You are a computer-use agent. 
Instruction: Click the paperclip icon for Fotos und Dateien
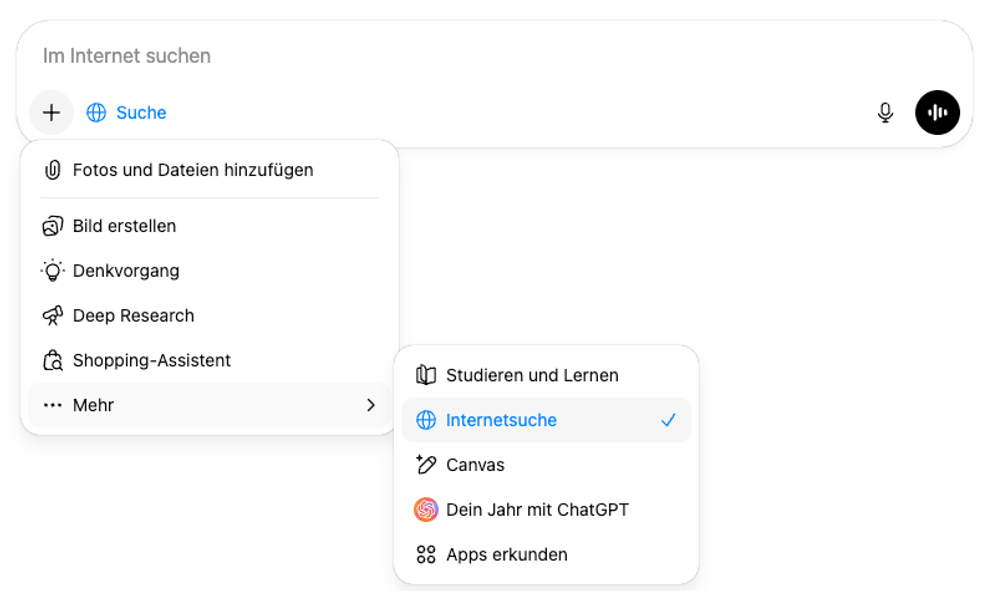coord(52,169)
